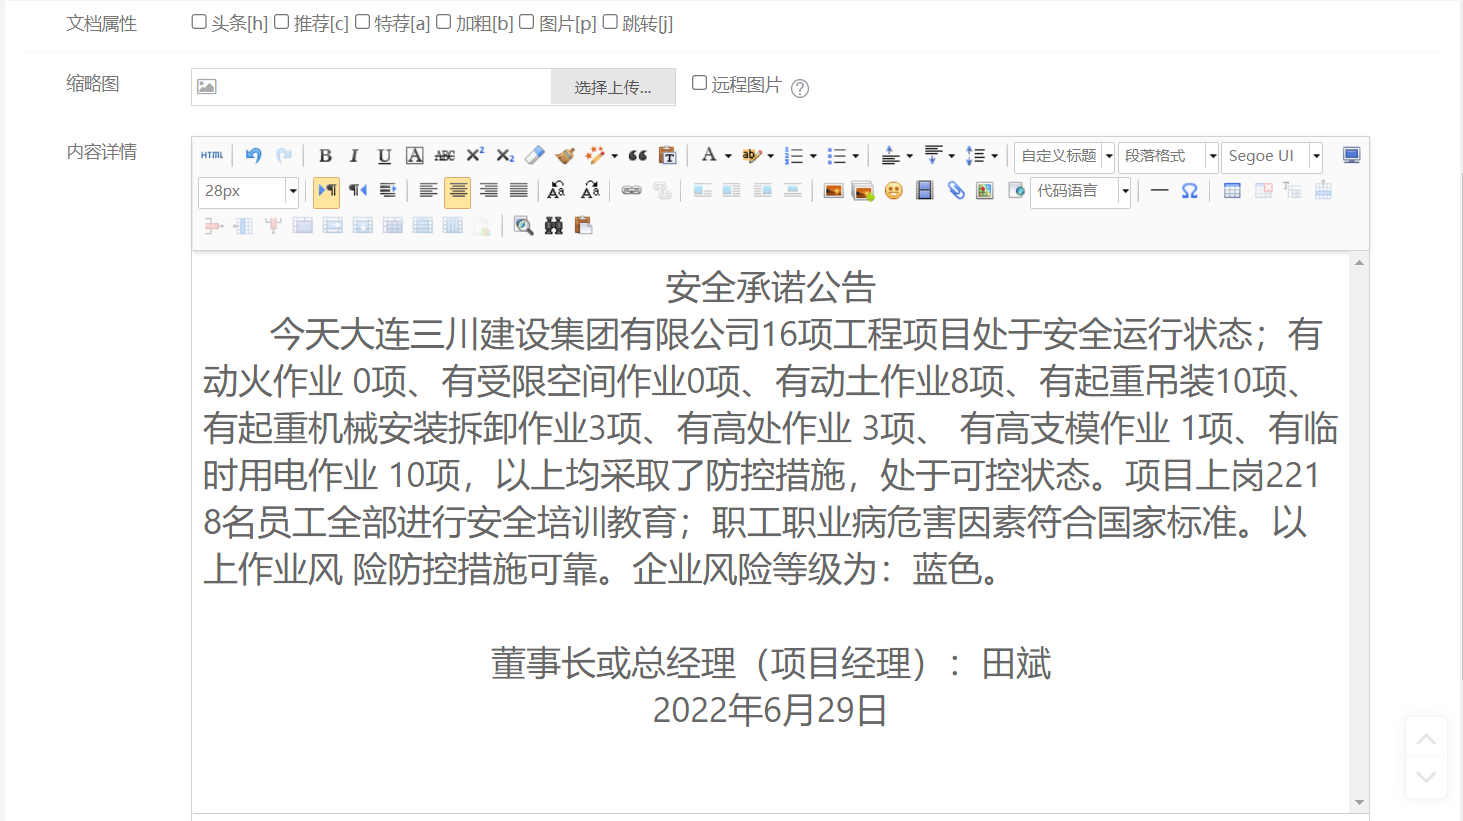Check the 推荐[c] attribute
This screenshot has width=1463, height=821.
[x=282, y=22]
